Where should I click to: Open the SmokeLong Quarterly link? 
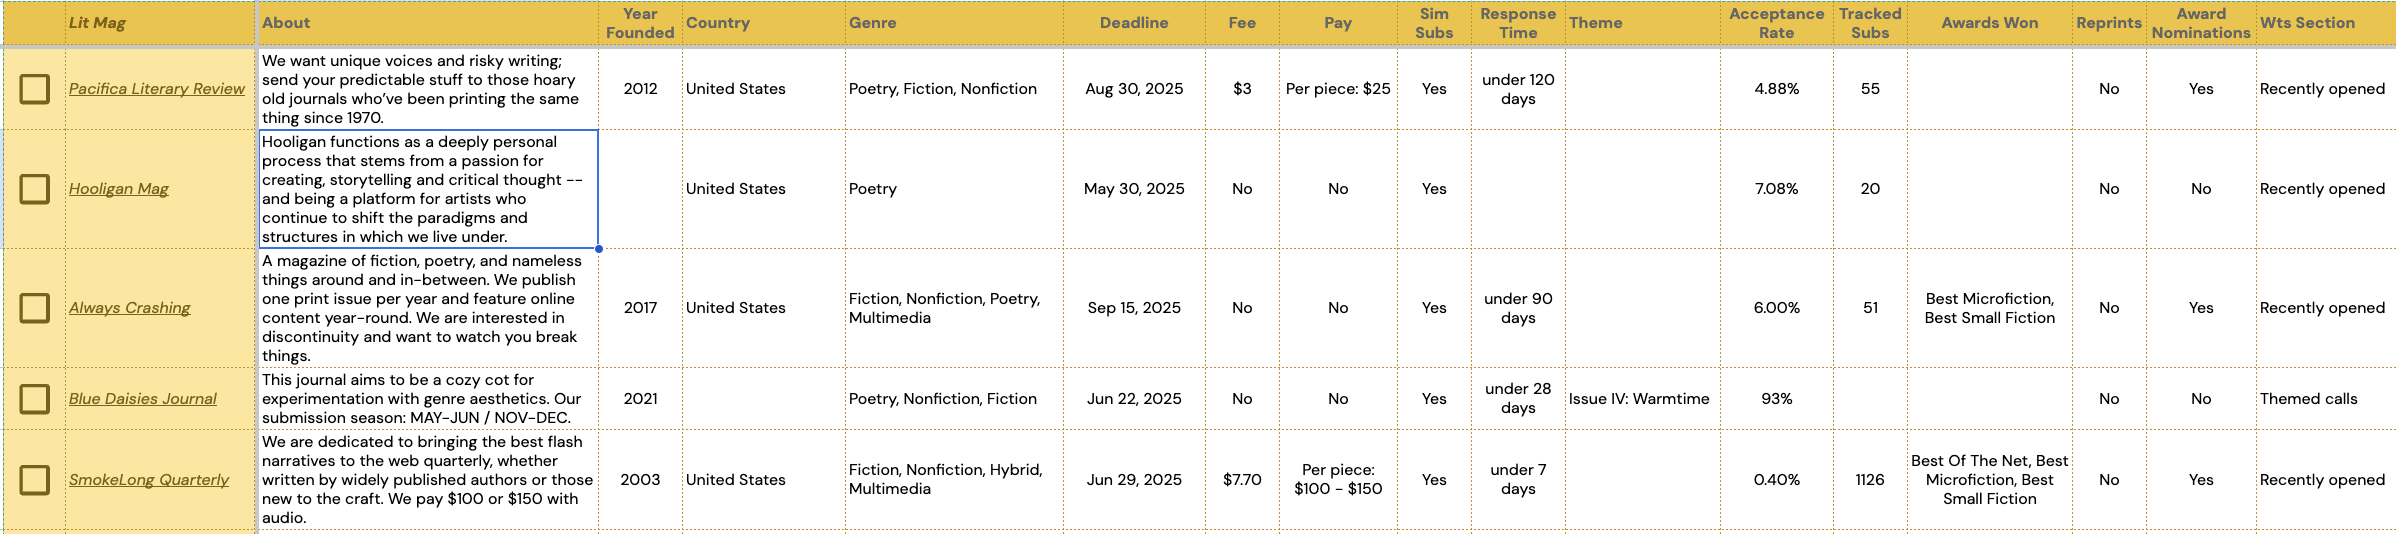tap(149, 480)
